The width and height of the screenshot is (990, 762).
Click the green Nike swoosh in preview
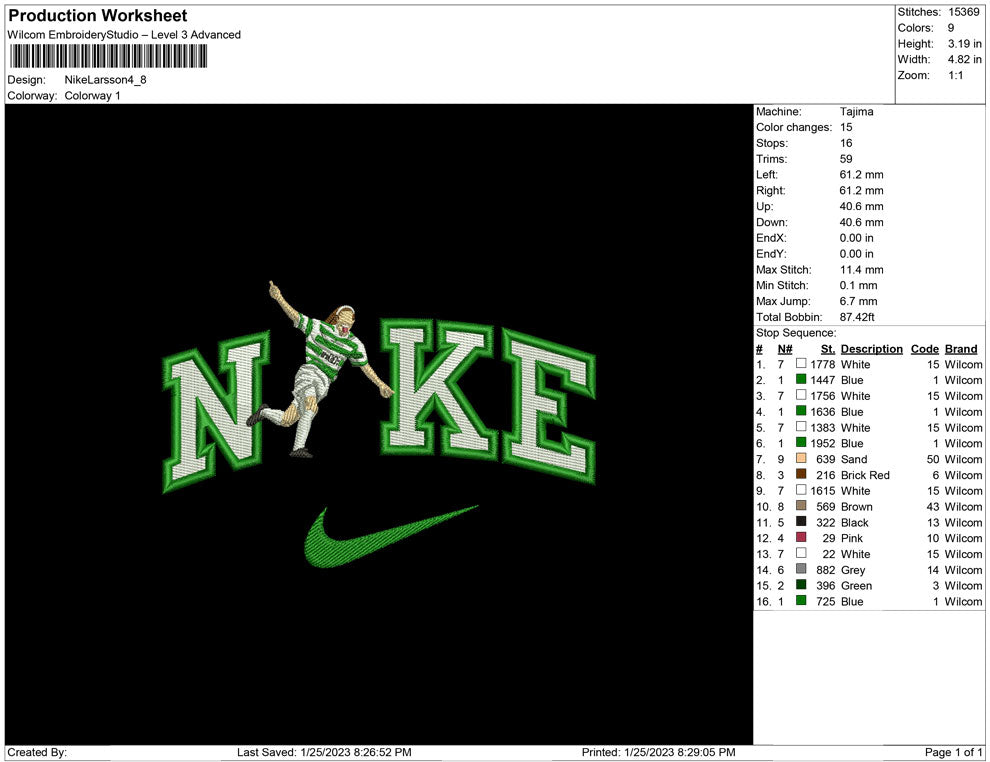click(390, 536)
